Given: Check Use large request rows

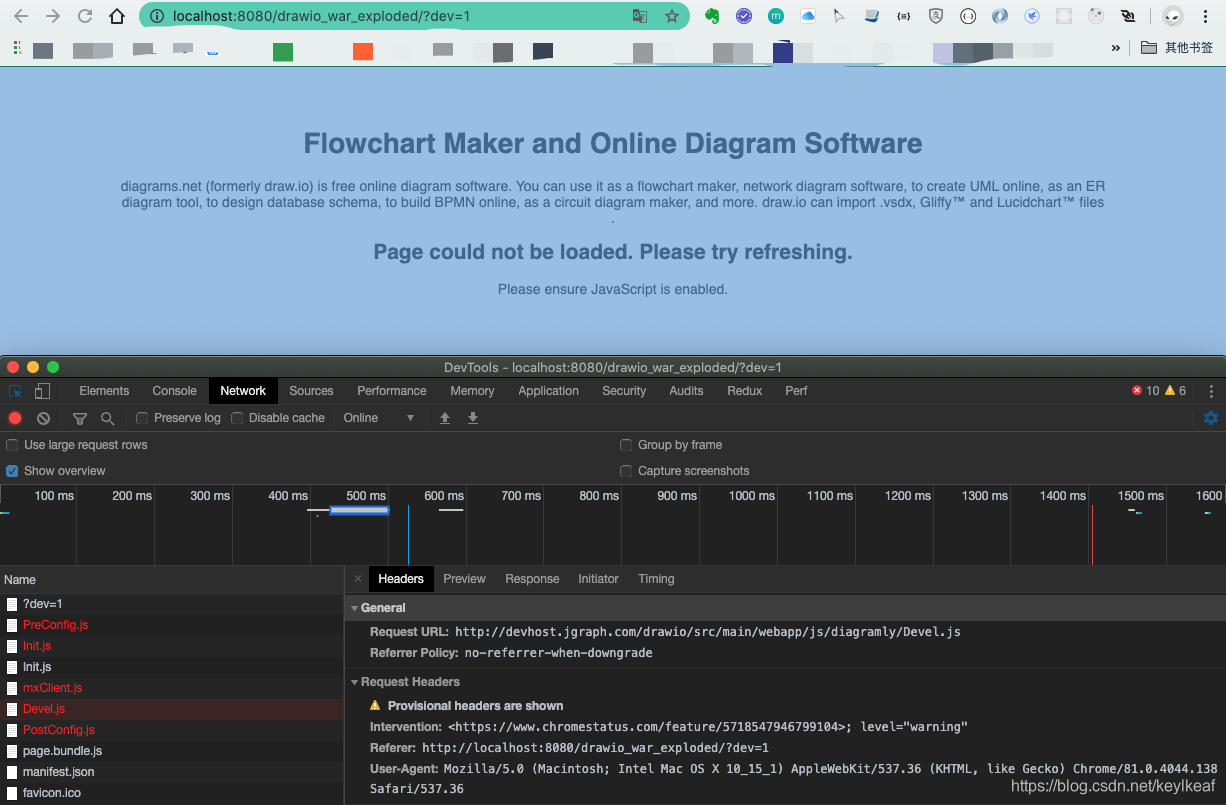Looking at the screenshot, I should click(12, 445).
